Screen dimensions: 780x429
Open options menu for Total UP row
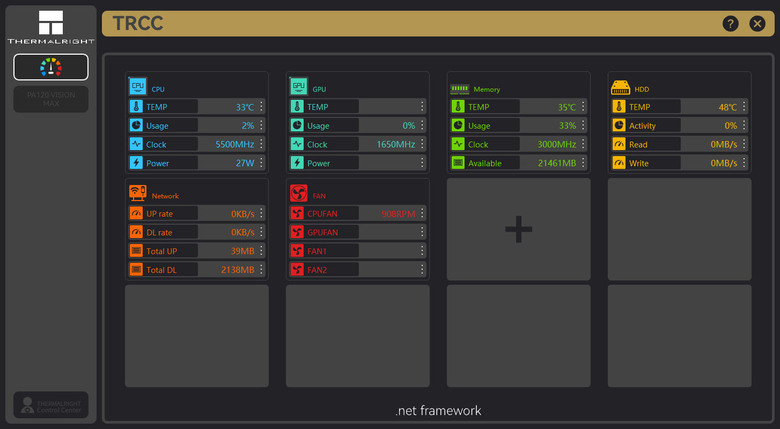coord(262,251)
